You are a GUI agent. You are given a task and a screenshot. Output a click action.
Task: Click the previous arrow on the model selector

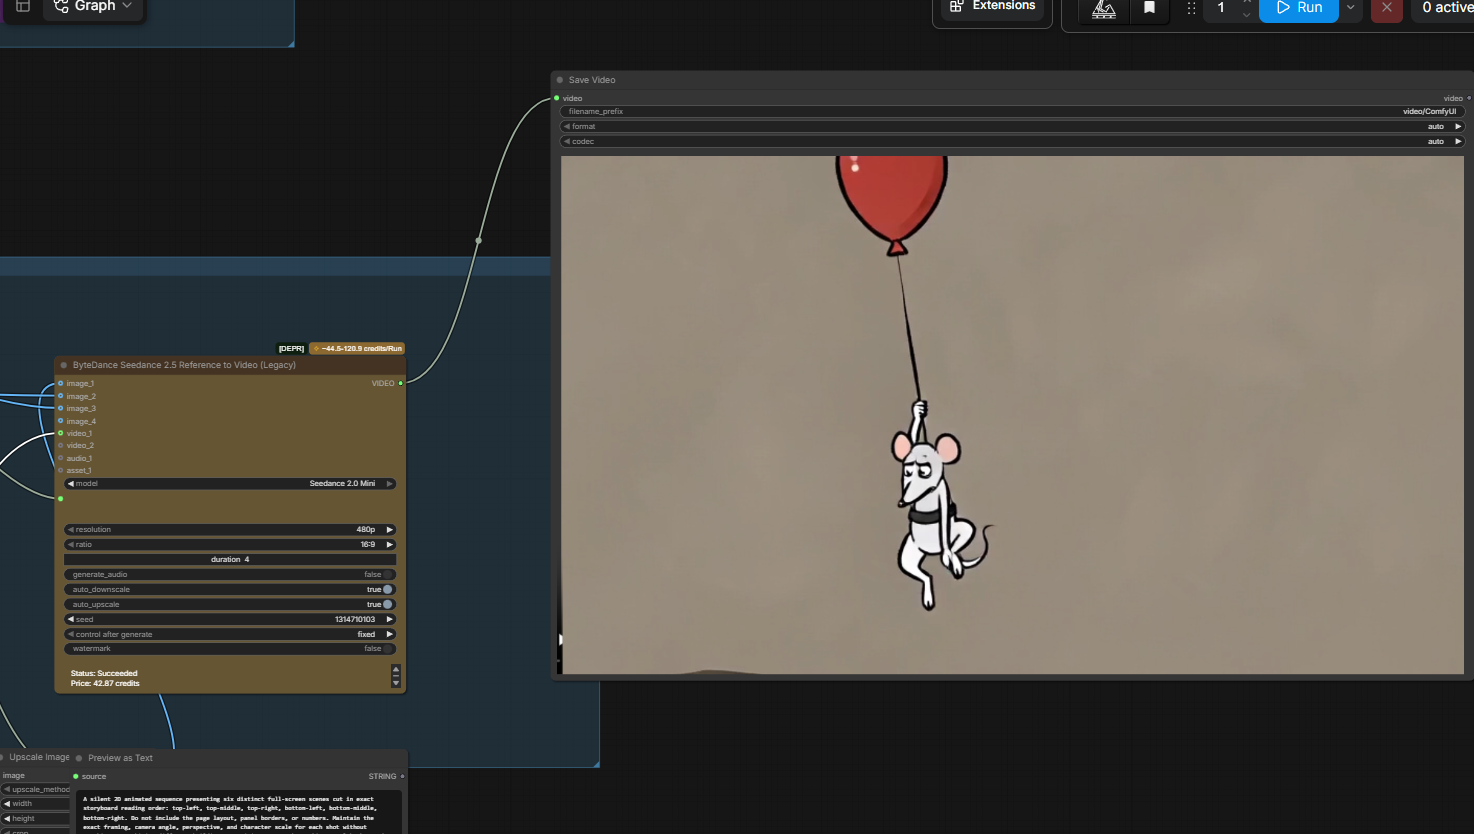[x=71, y=484]
